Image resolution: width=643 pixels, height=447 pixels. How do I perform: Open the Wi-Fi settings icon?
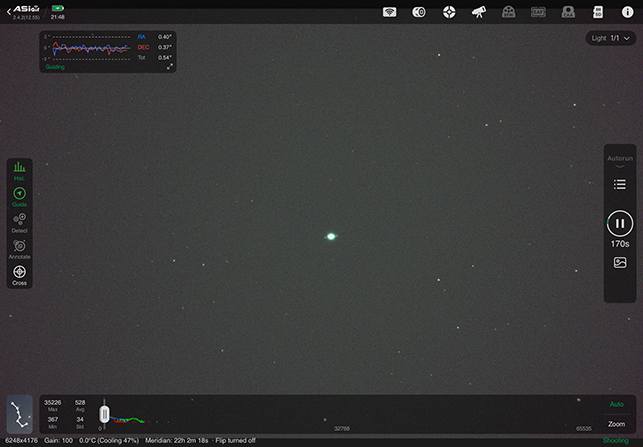(x=390, y=12)
